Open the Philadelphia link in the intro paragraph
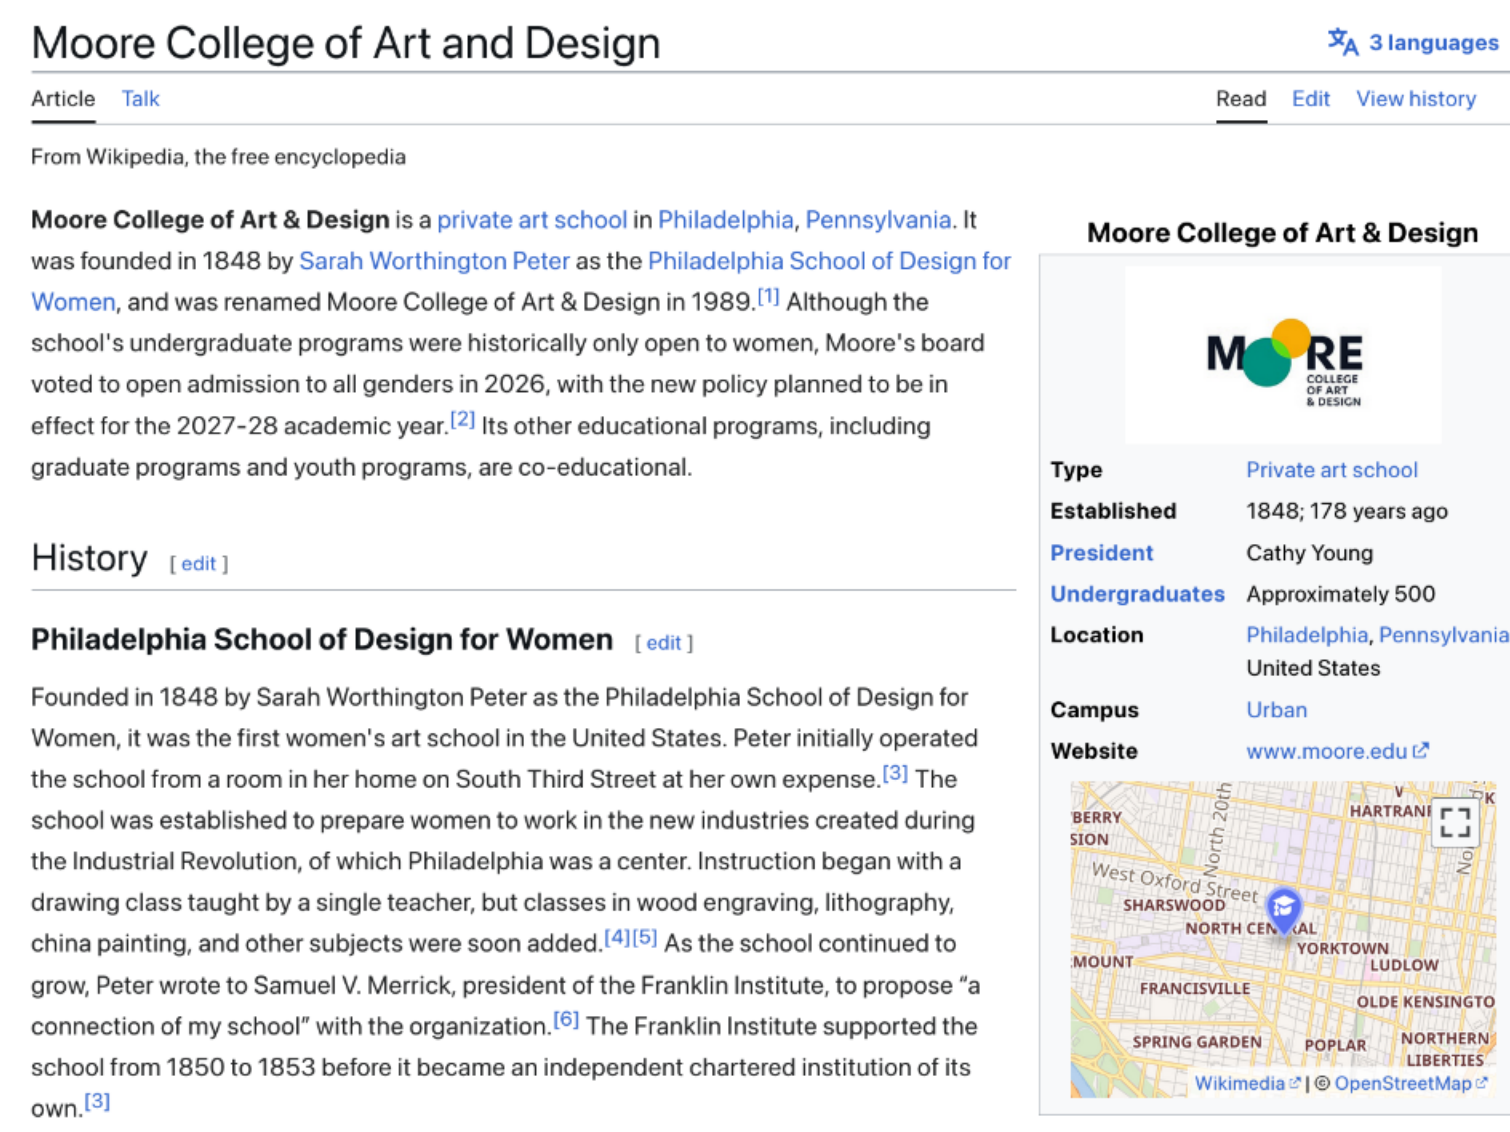Image resolution: width=1510 pixels, height=1132 pixels. (x=725, y=220)
